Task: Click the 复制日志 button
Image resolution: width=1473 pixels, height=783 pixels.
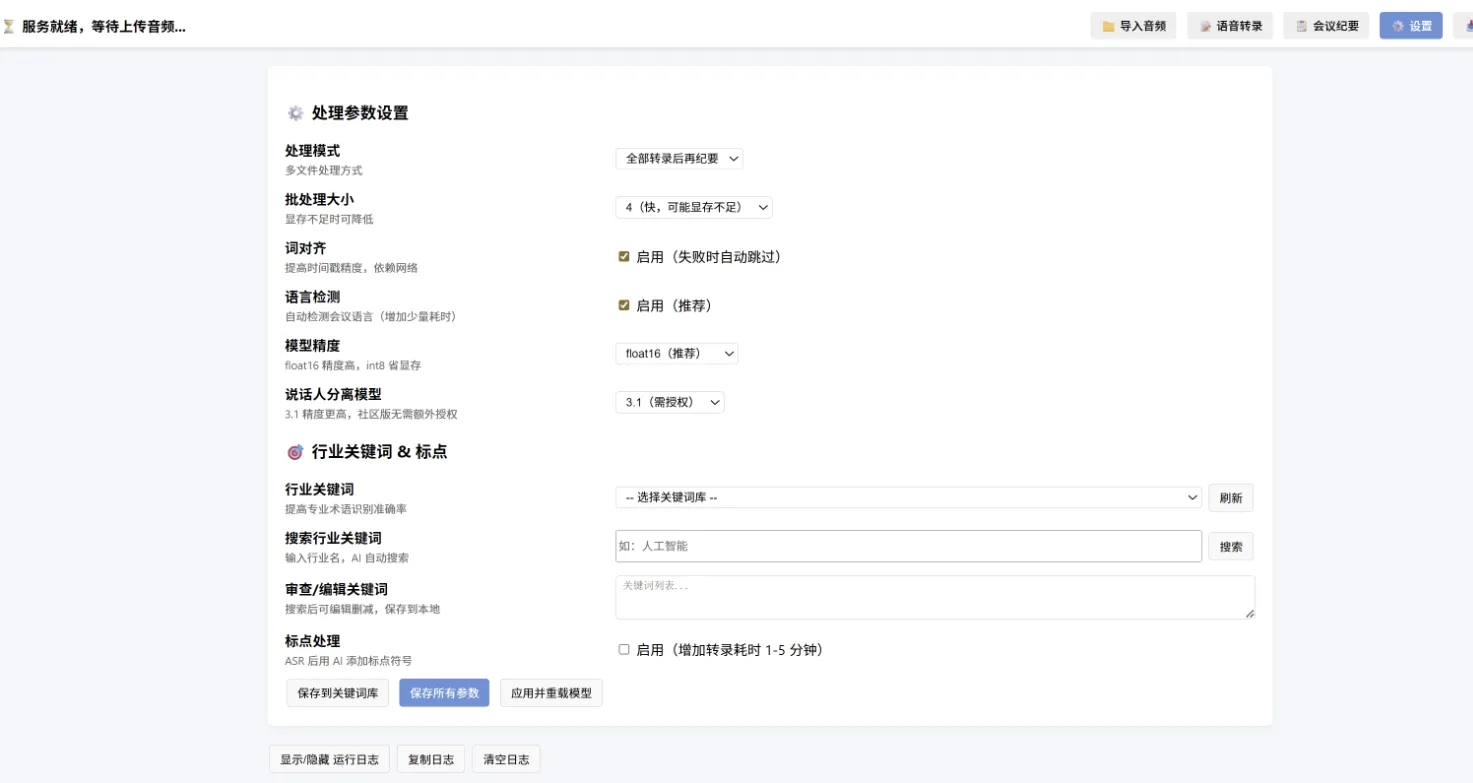Action: (431, 760)
